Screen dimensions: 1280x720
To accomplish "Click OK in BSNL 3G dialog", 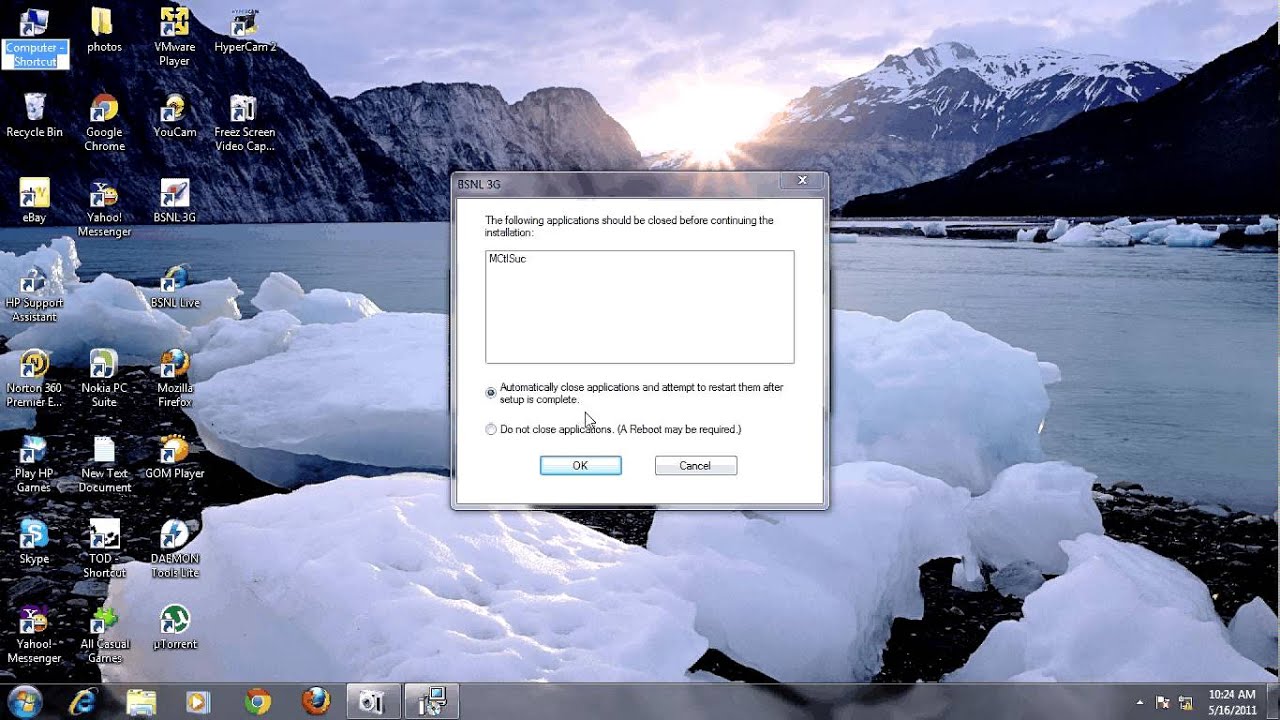I will click(581, 466).
